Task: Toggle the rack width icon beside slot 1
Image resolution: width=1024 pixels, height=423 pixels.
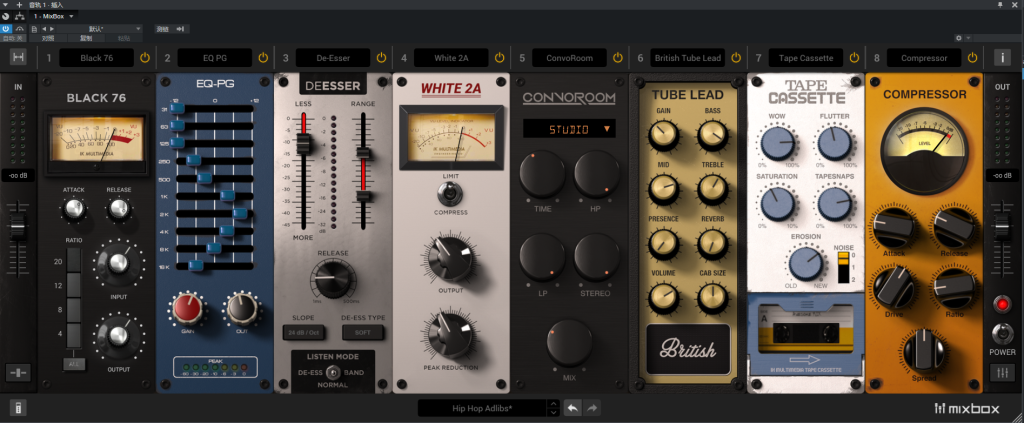Action: 18,57
